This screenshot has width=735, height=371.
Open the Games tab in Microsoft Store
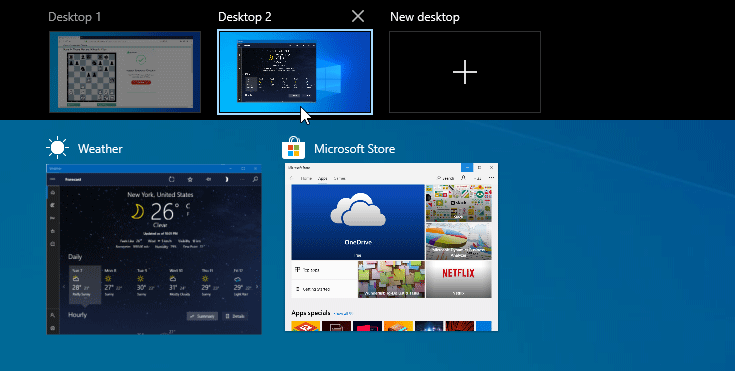click(340, 178)
